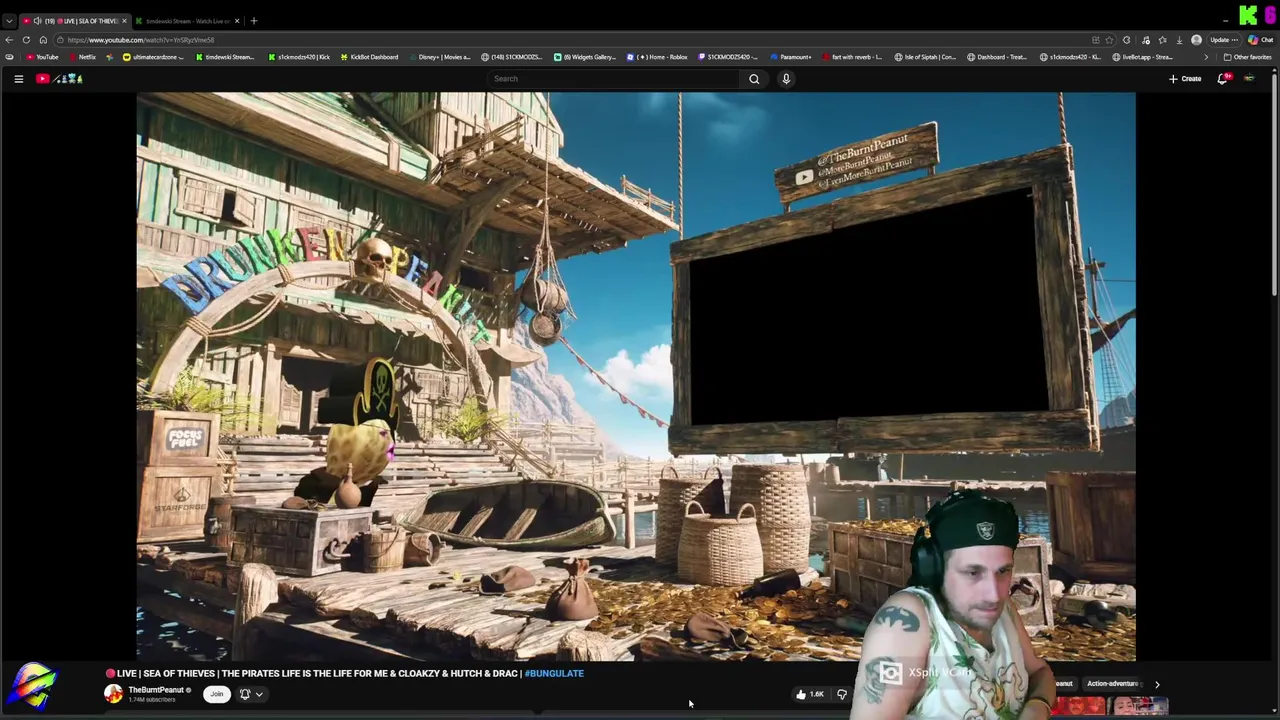Open the Widgets Gallery bookmark
The width and height of the screenshot is (1280, 720).
click(585, 57)
